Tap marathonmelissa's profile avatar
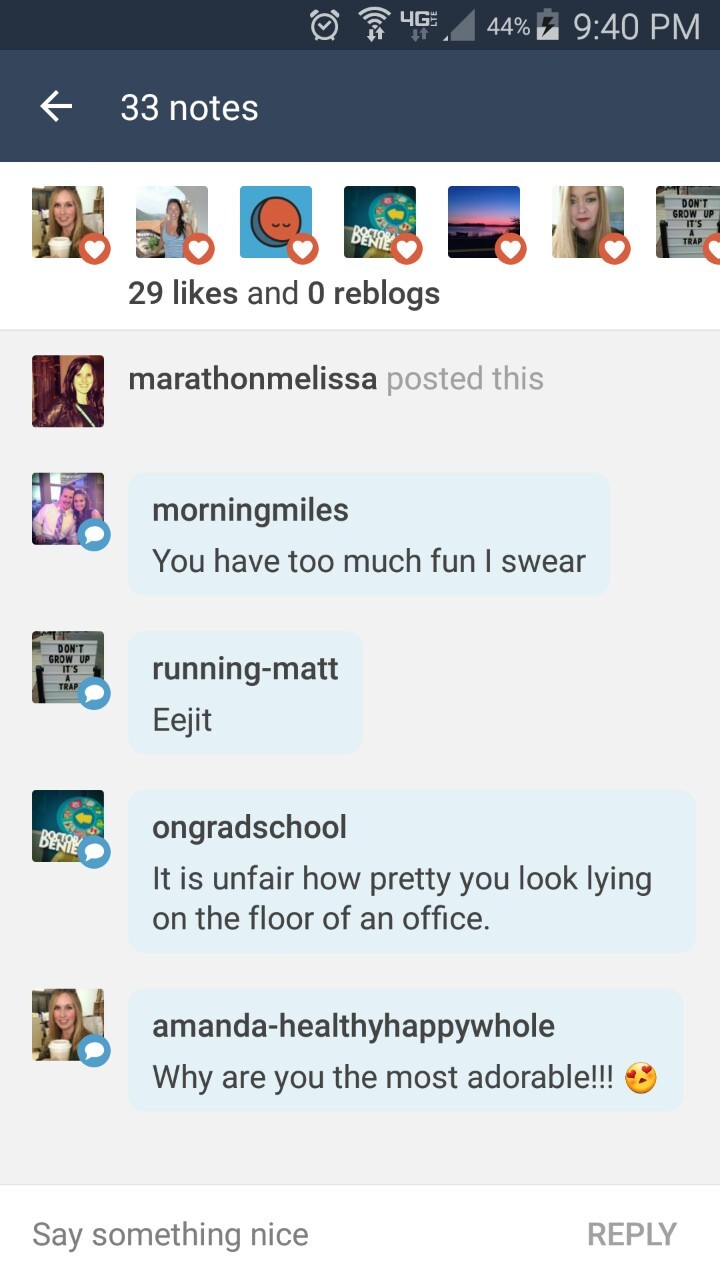This screenshot has width=720, height=1280. [x=68, y=391]
